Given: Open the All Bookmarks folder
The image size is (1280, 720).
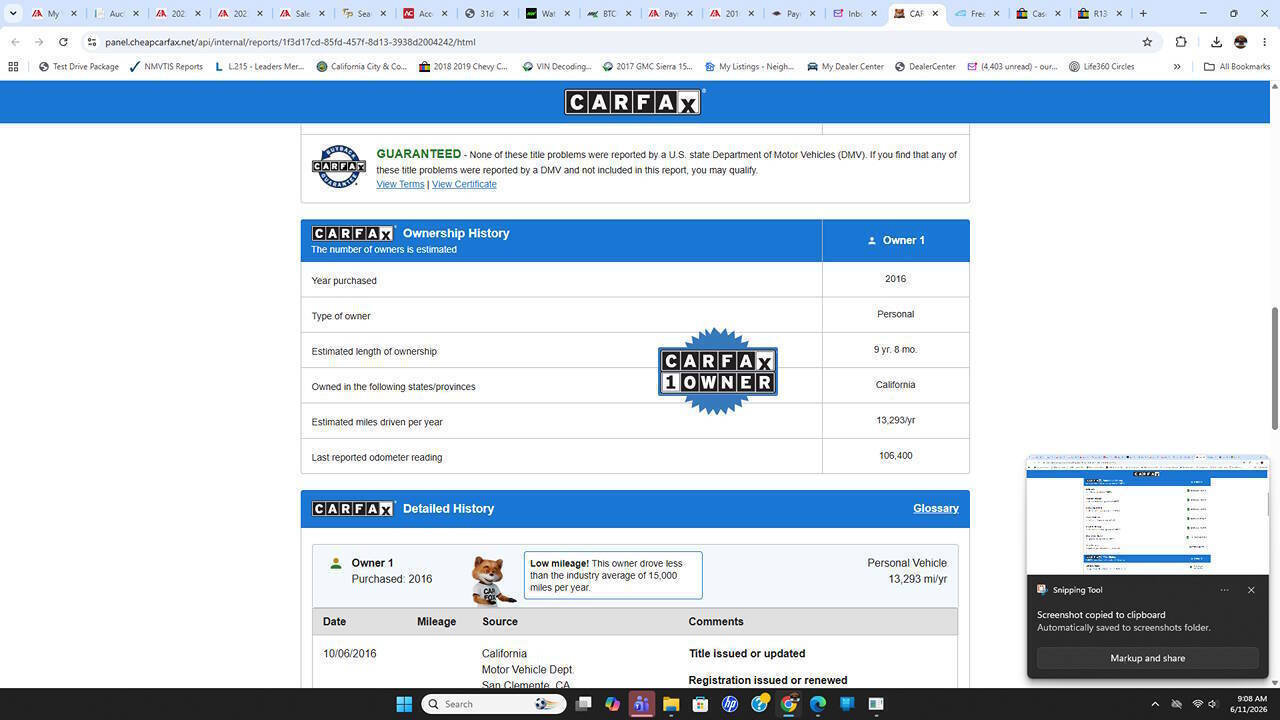Looking at the screenshot, I should tap(1236, 67).
